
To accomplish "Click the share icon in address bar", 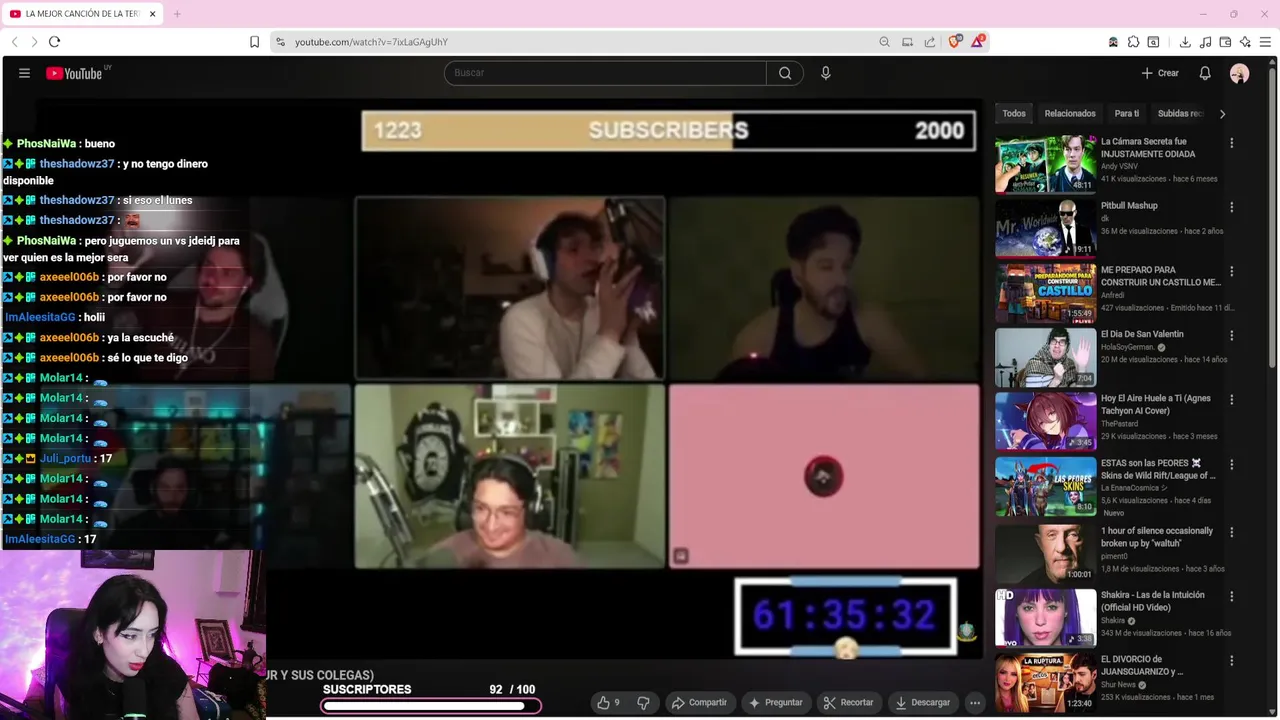I will (x=930, y=42).
